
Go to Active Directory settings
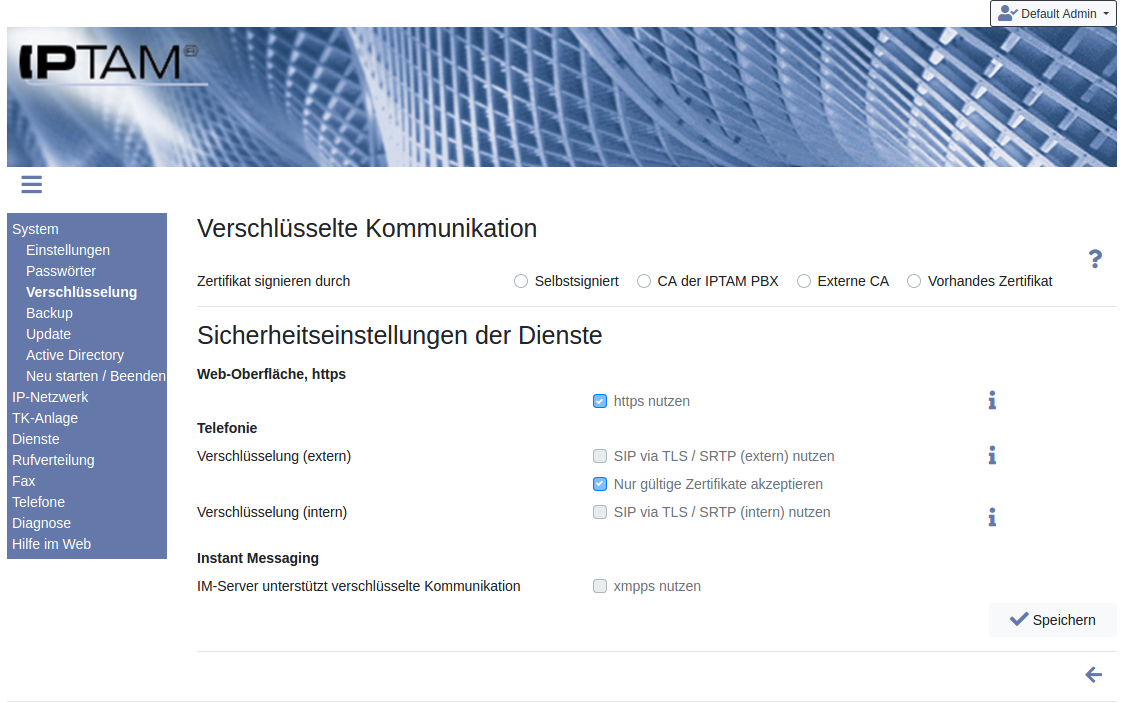point(75,355)
